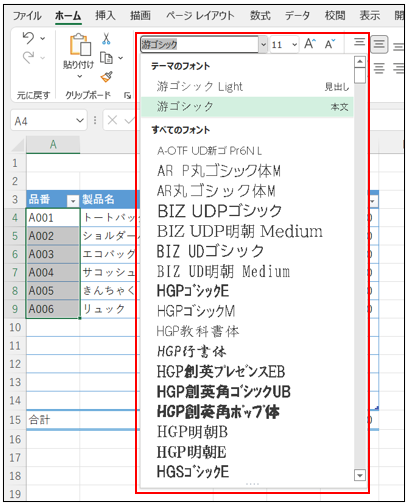Click the Copy icon
The height and width of the screenshot is (503, 406).
pos(106,58)
